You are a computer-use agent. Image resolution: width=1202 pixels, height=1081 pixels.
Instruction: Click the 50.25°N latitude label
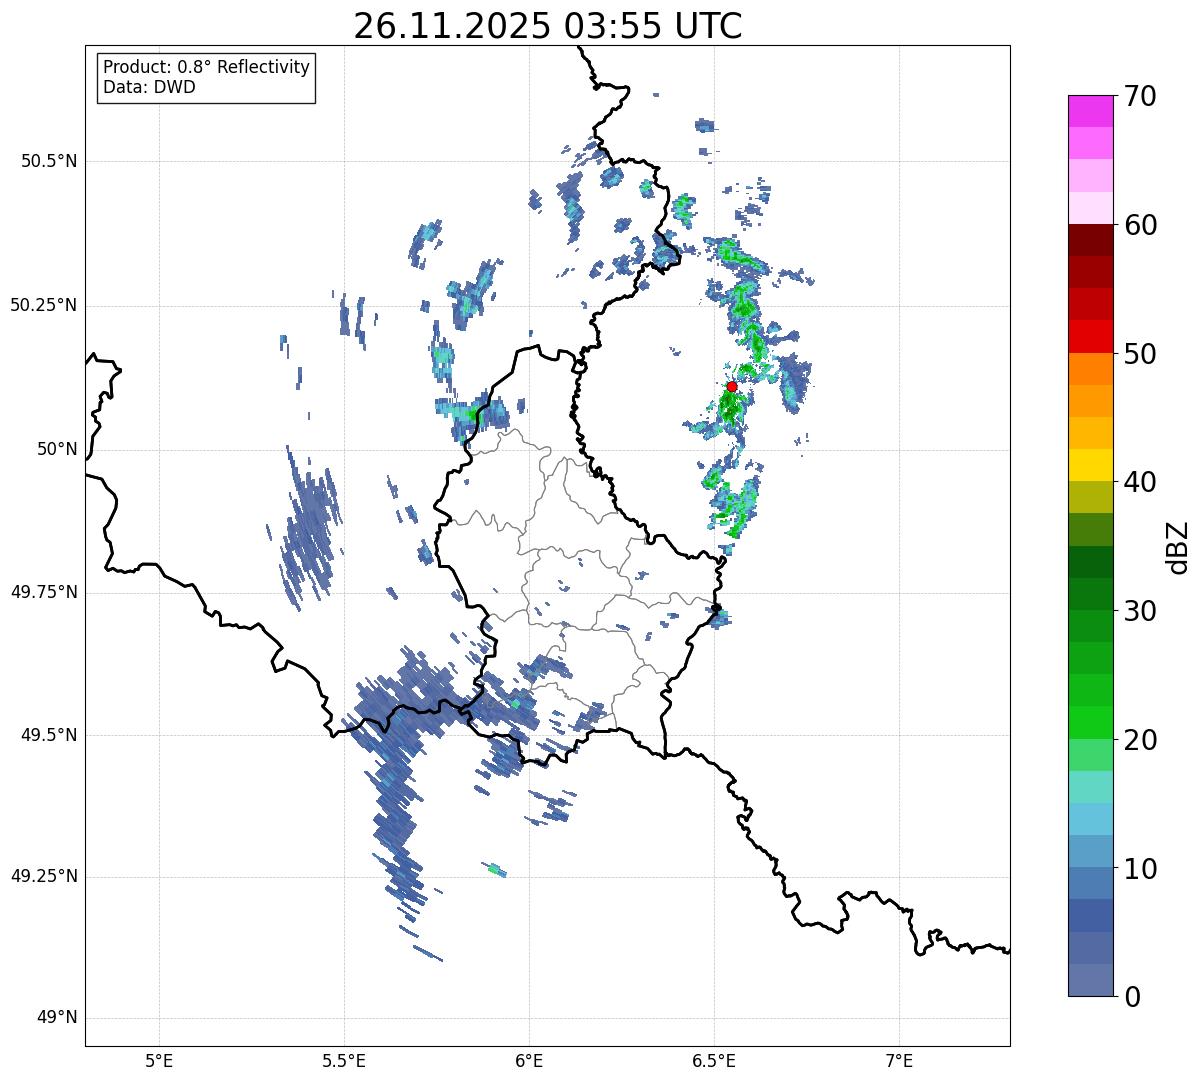pos(44,305)
